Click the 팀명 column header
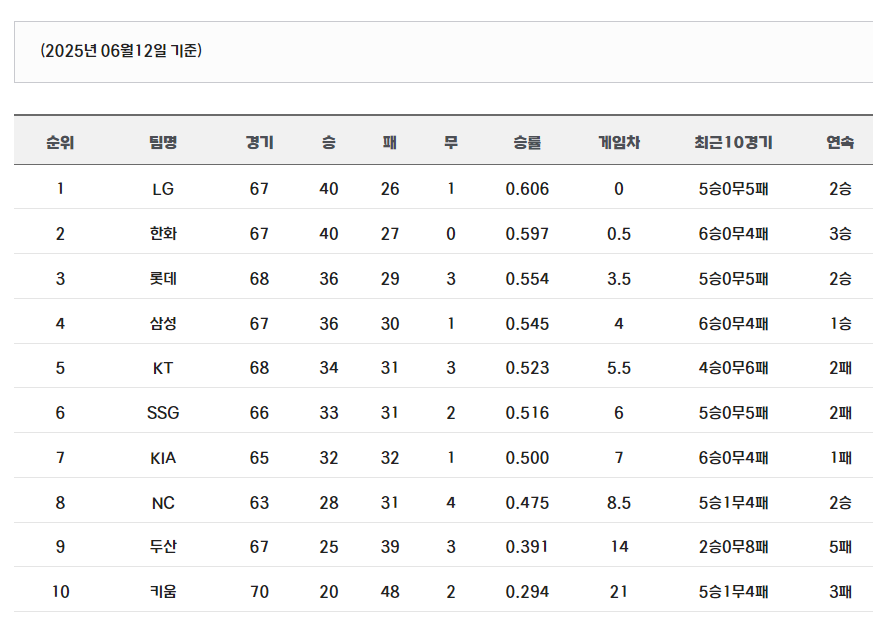873x630 pixels. point(163,142)
